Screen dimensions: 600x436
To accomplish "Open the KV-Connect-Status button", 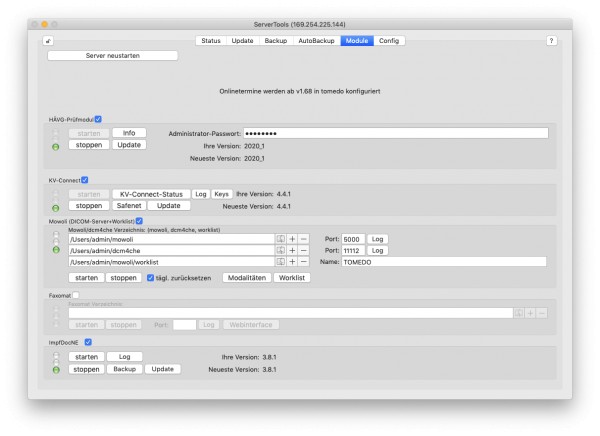I will 151,194.
